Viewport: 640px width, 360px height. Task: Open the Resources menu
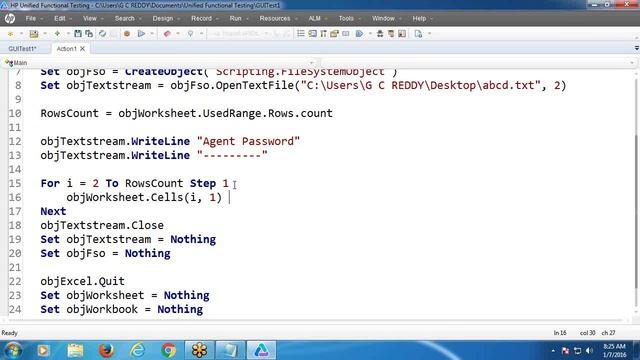(275, 18)
